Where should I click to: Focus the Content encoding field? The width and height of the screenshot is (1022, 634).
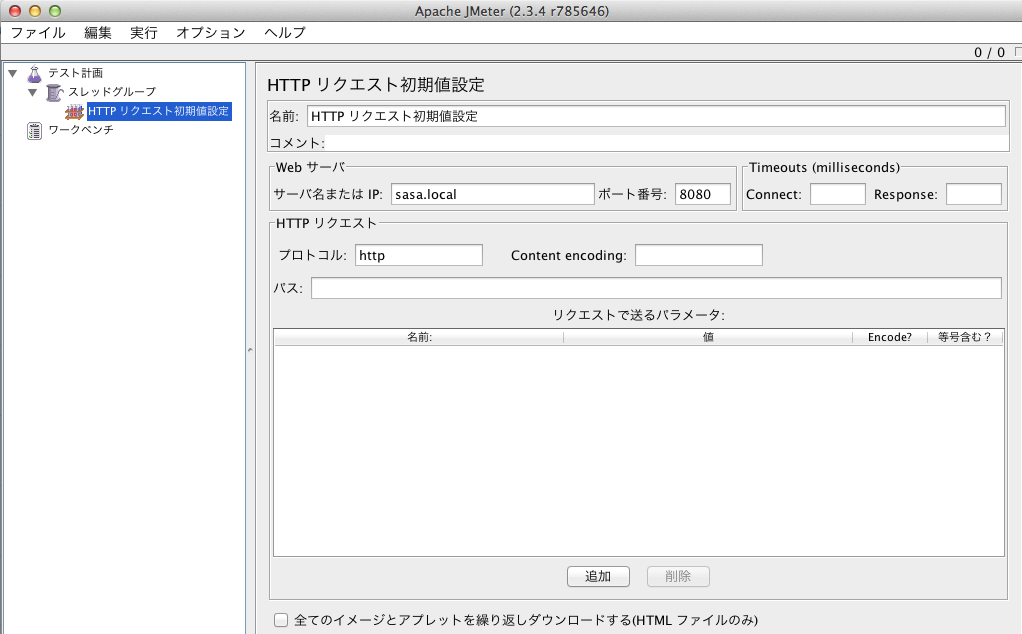(698, 255)
